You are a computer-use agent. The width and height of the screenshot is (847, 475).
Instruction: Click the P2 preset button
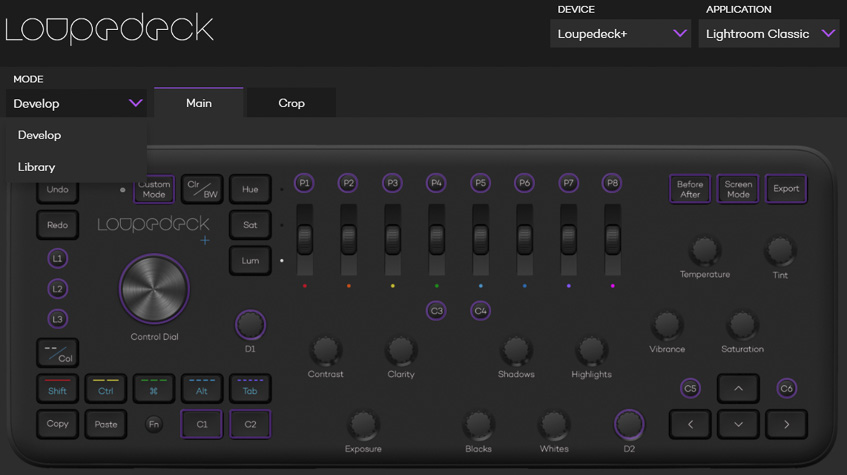tap(348, 183)
